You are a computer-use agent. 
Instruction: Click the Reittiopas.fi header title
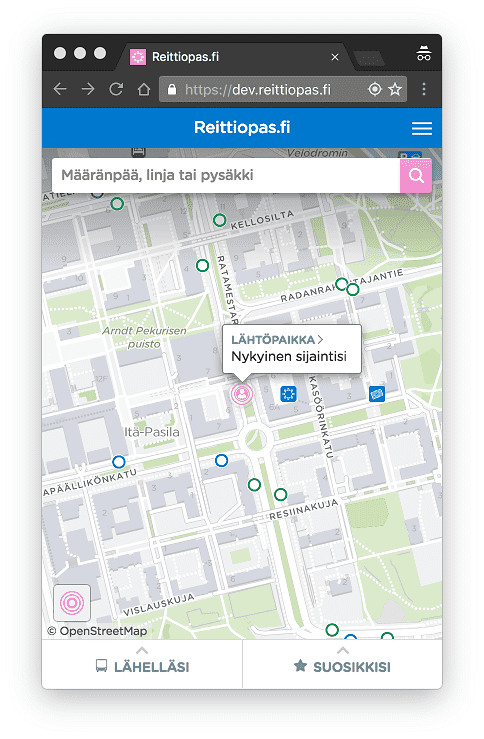[x=242, y=127]
